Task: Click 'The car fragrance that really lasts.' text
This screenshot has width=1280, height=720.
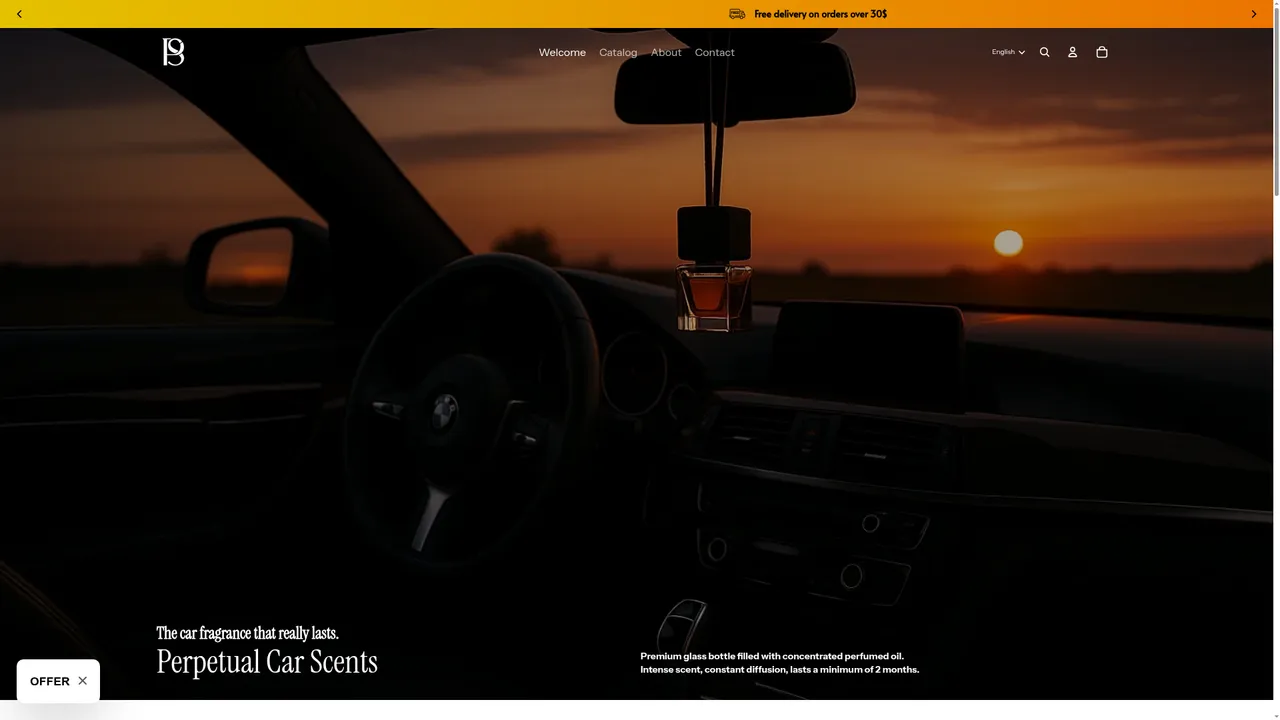Action: tap(247, 633)
